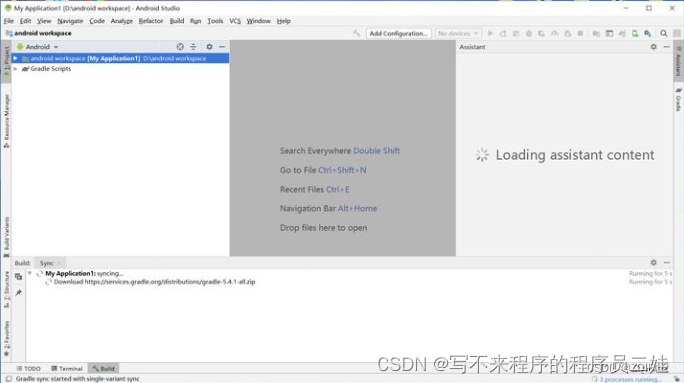Click the Search Everywhere magnifier icon
The width and height of the screenshot is (684, 383).
[x=663, y=34]
